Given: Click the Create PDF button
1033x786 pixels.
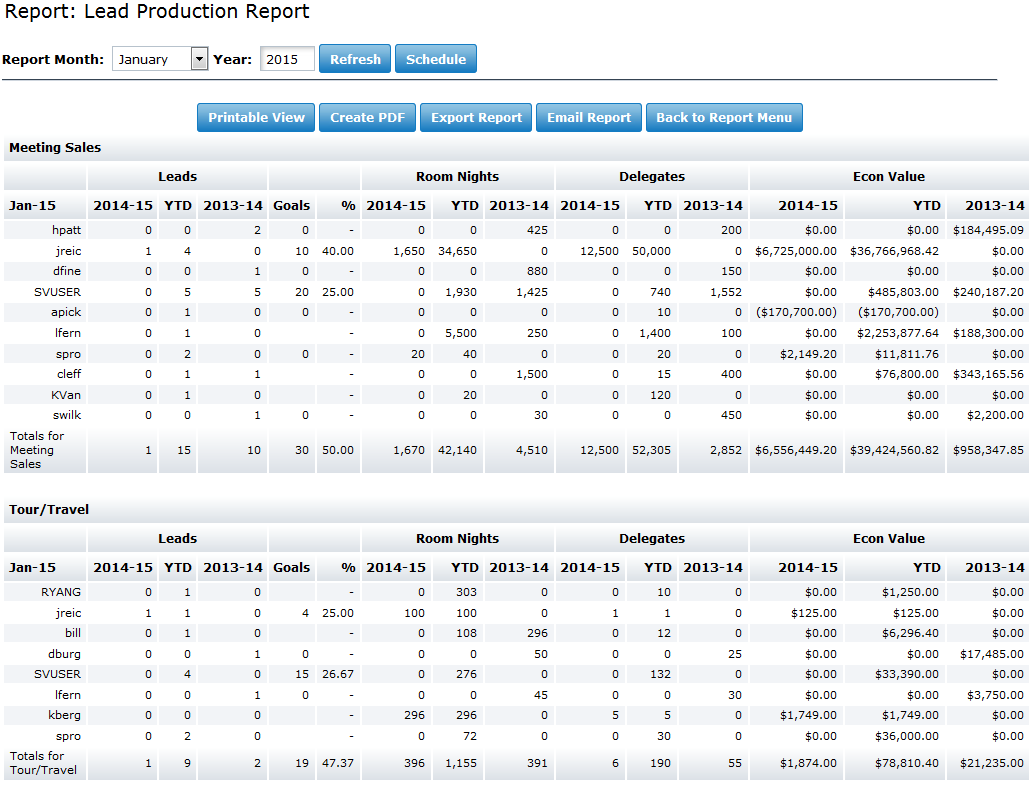Looking at the screenshot, I should (x=368, y=117).
